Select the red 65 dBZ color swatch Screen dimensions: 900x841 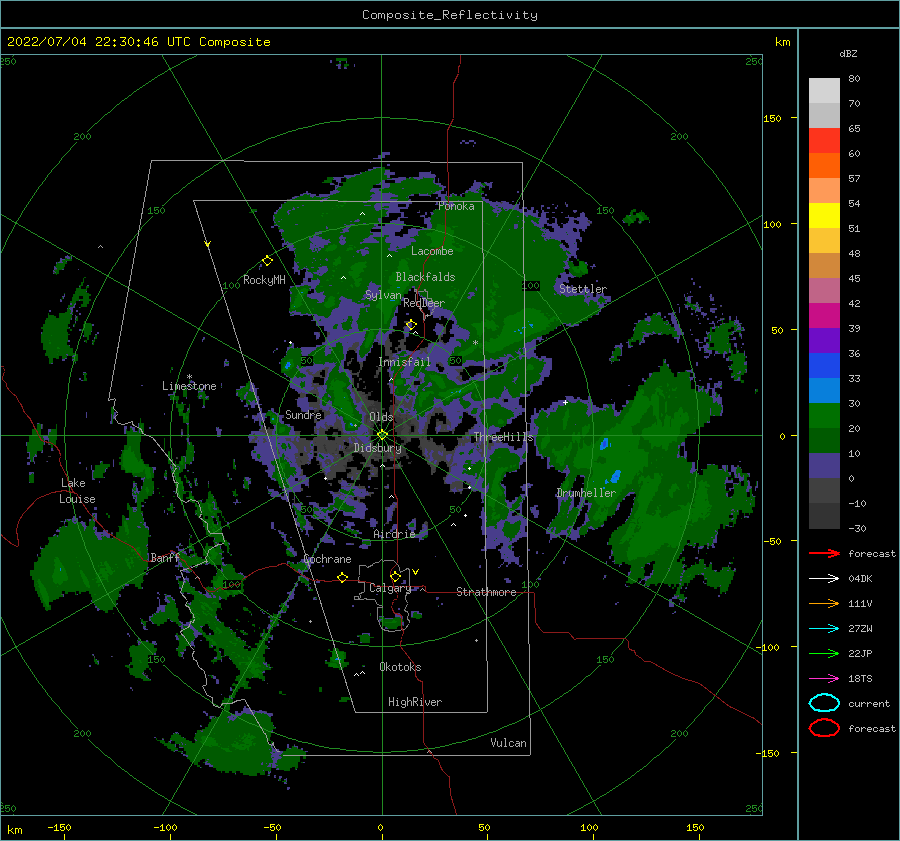point(824,141)
